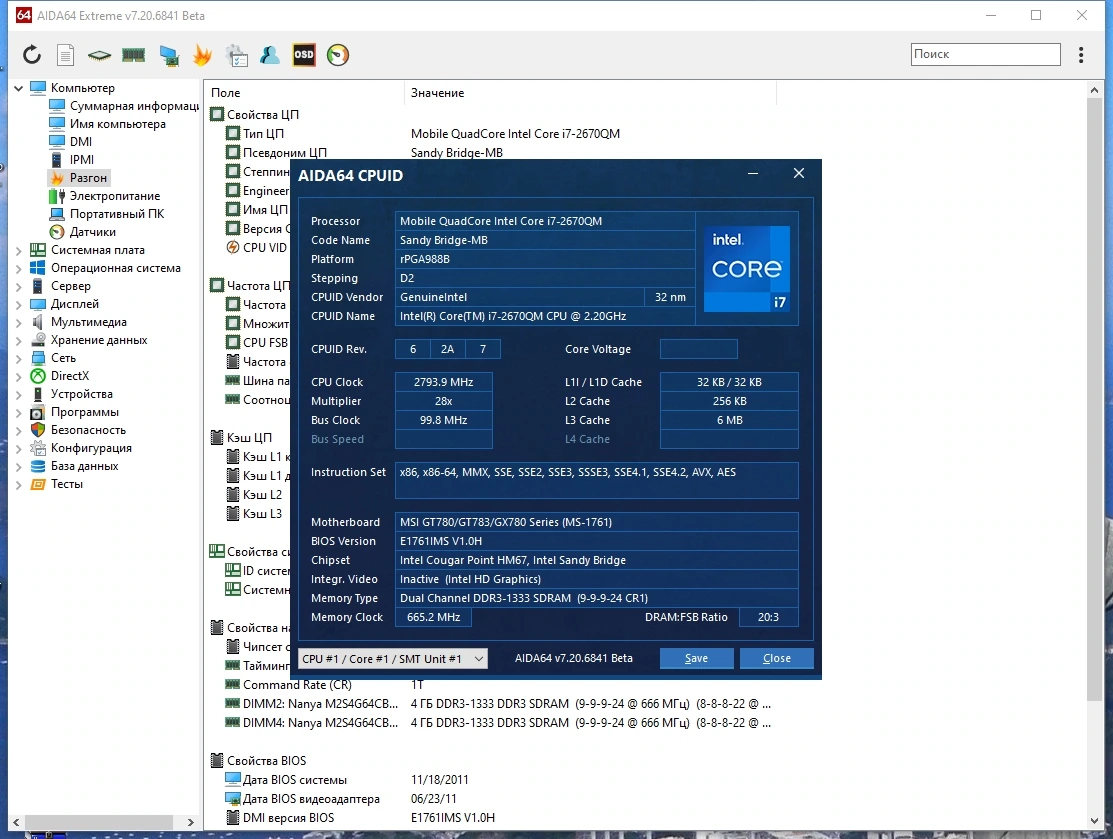Viewport: 1113px width, 839px height.
Task: Click the vertical scrollbar up arrow
Action: point(1094,90)
